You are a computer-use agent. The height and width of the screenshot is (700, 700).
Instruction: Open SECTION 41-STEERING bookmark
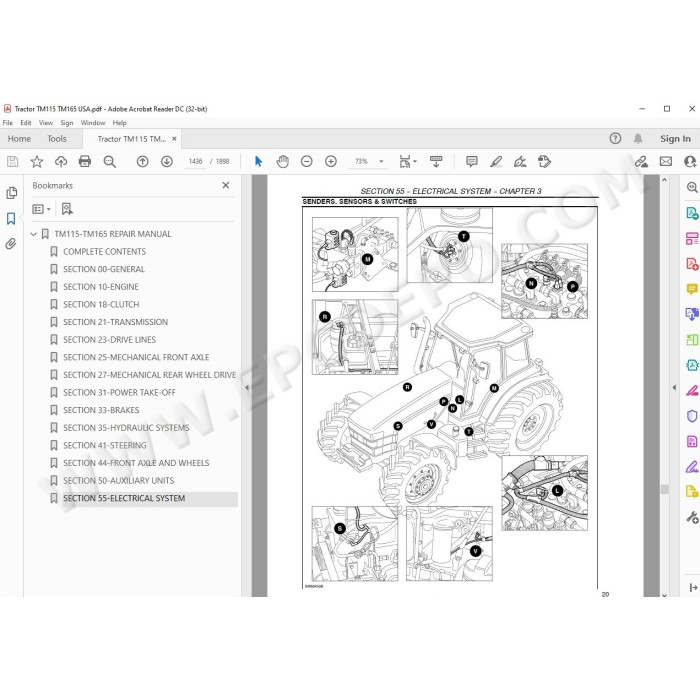[x=105, y=446]
